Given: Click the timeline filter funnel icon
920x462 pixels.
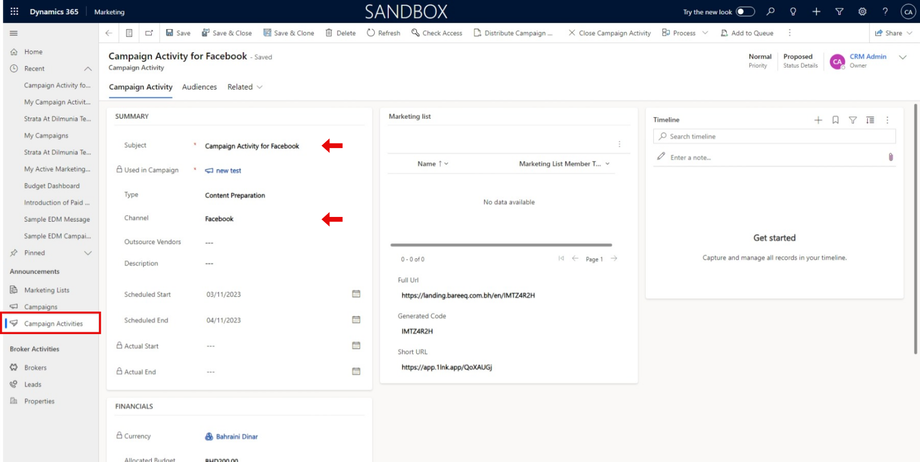Looking at the screenshot, I should [x=853, y=120].
